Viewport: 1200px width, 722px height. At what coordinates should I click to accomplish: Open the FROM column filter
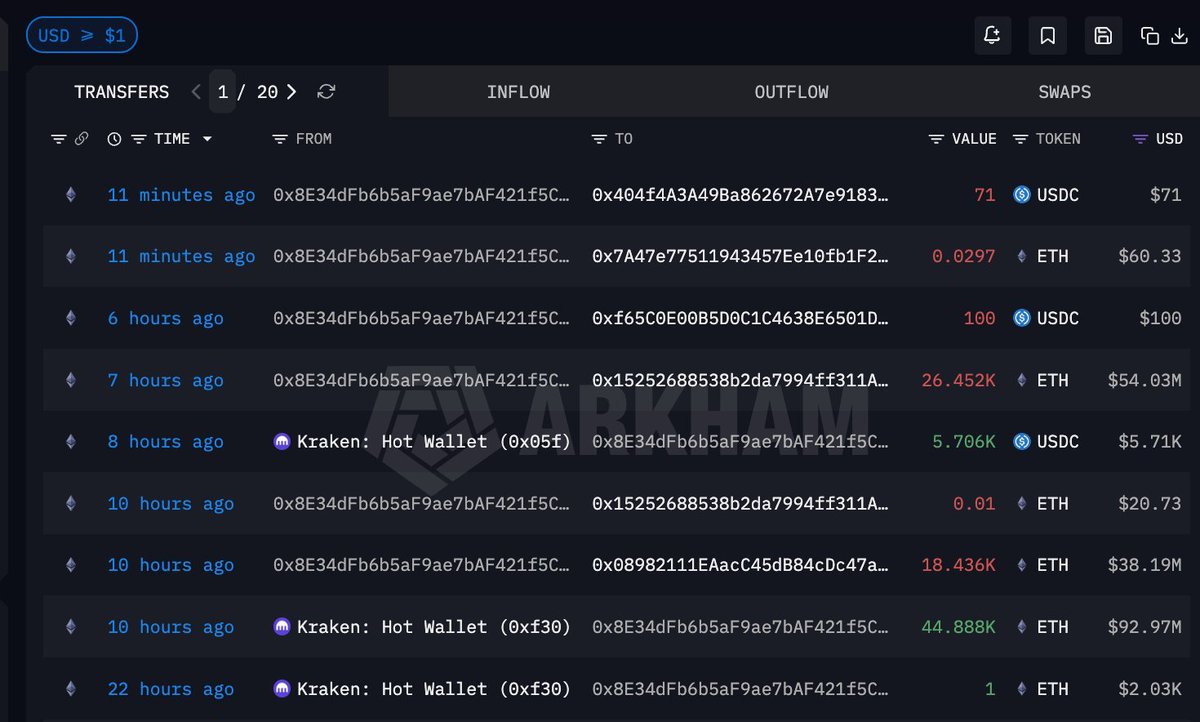pos(280,139)
